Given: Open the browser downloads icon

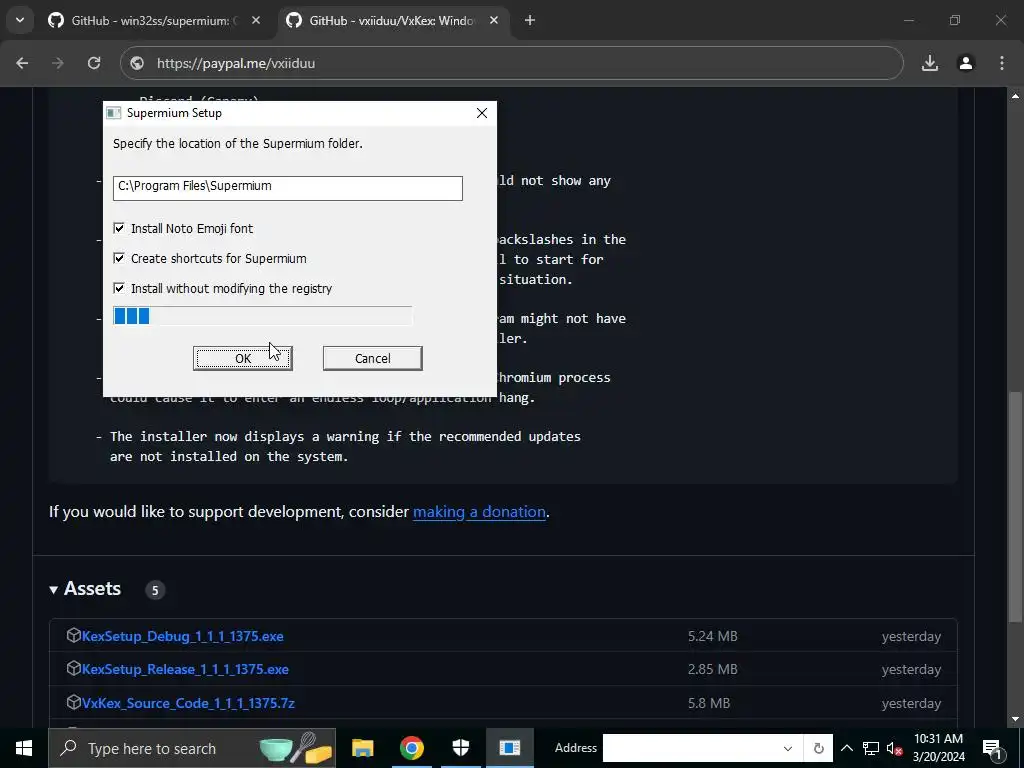Looking at the screenshot, I should tap(930, 63).
